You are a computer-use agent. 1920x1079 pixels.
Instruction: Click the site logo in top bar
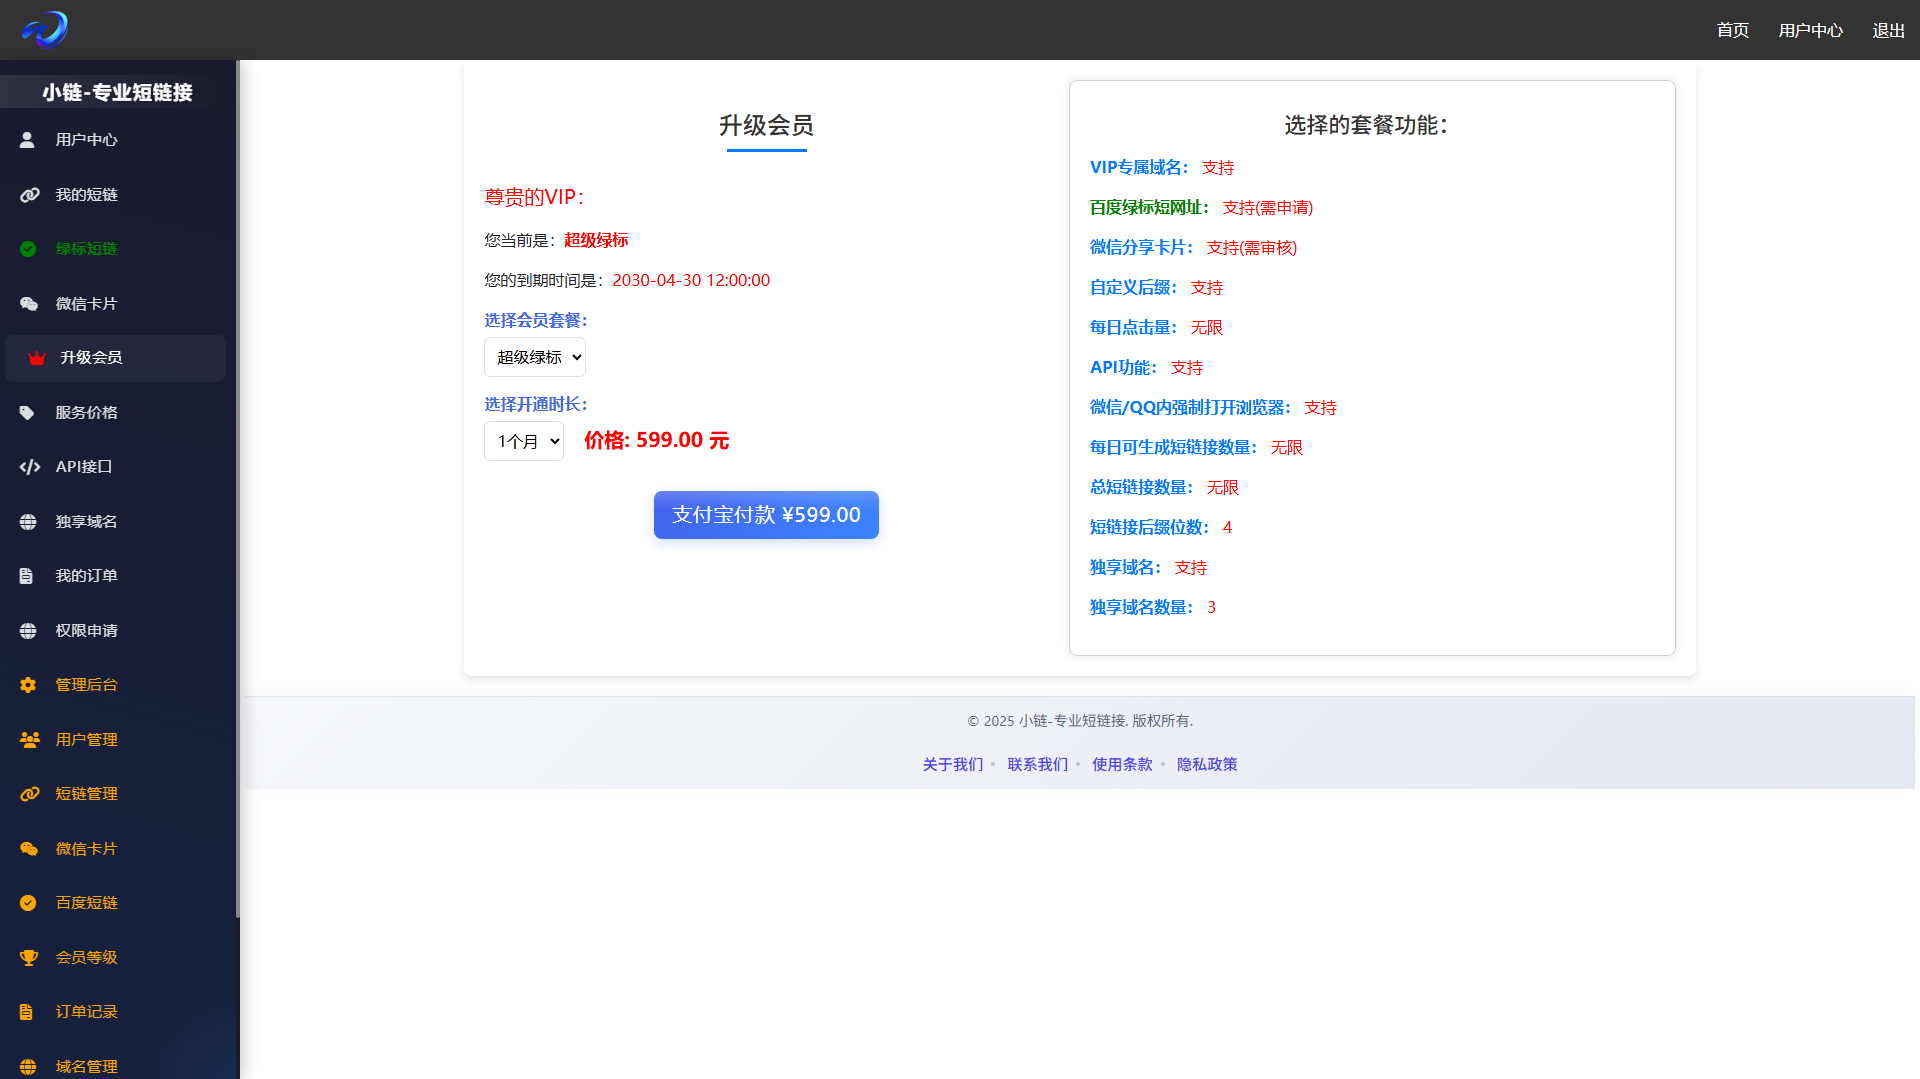(45, 30)
